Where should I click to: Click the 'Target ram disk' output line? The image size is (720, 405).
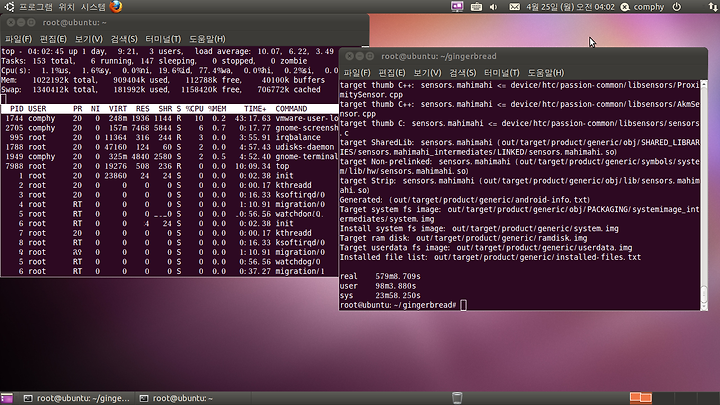point(463,238)
